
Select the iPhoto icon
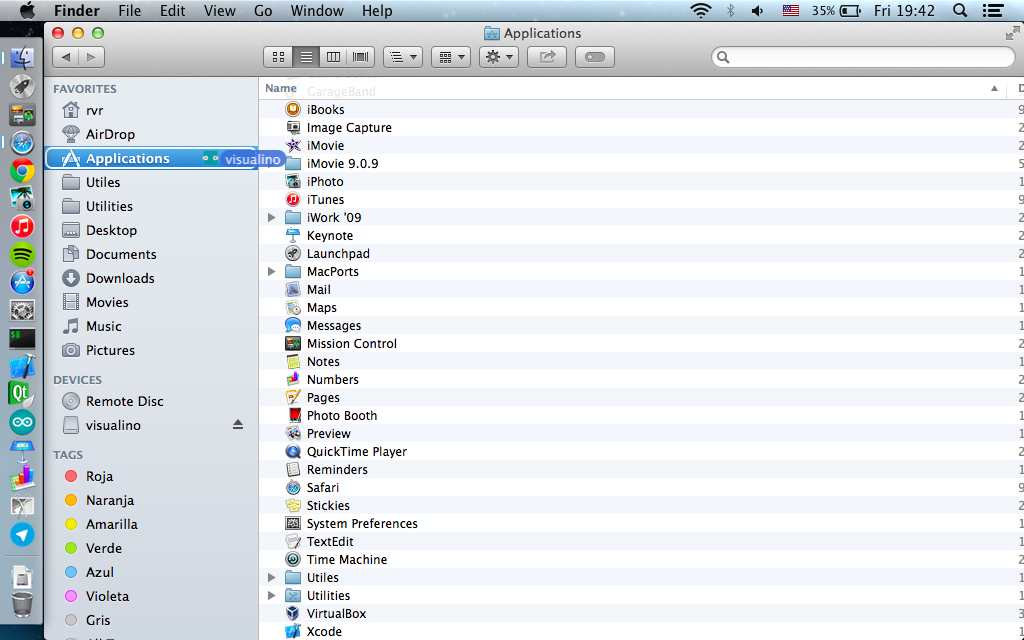[293, 182]
